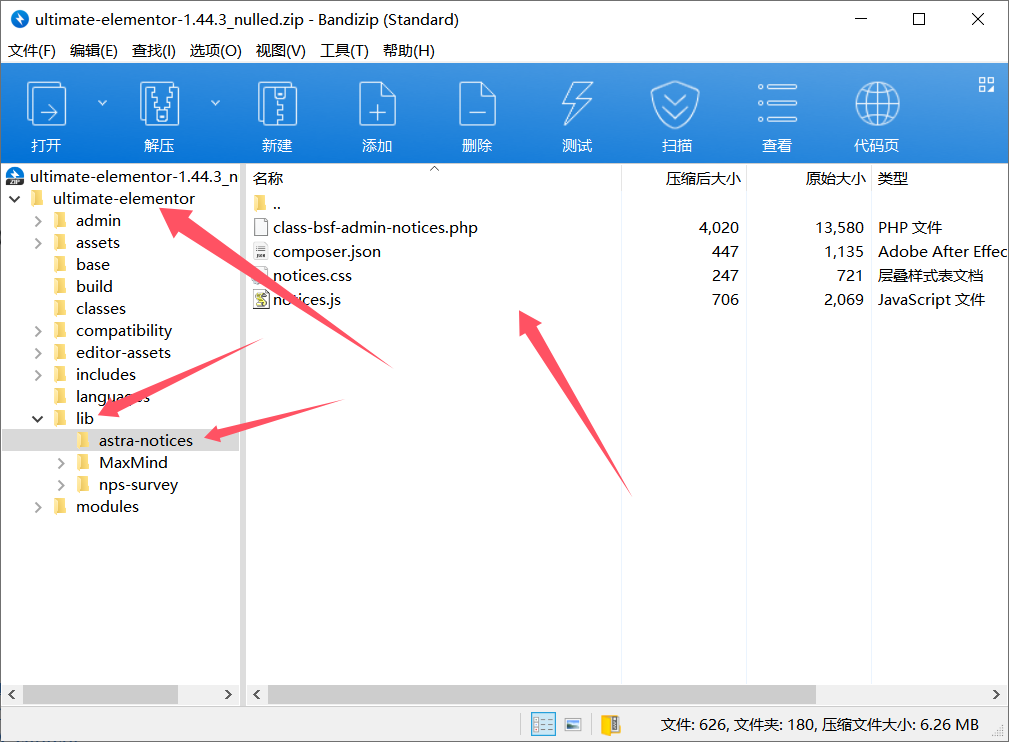This screenshot has width=1009, height=742.
Task: Click the file list scroll-right arrow
Action: [996, 694]
